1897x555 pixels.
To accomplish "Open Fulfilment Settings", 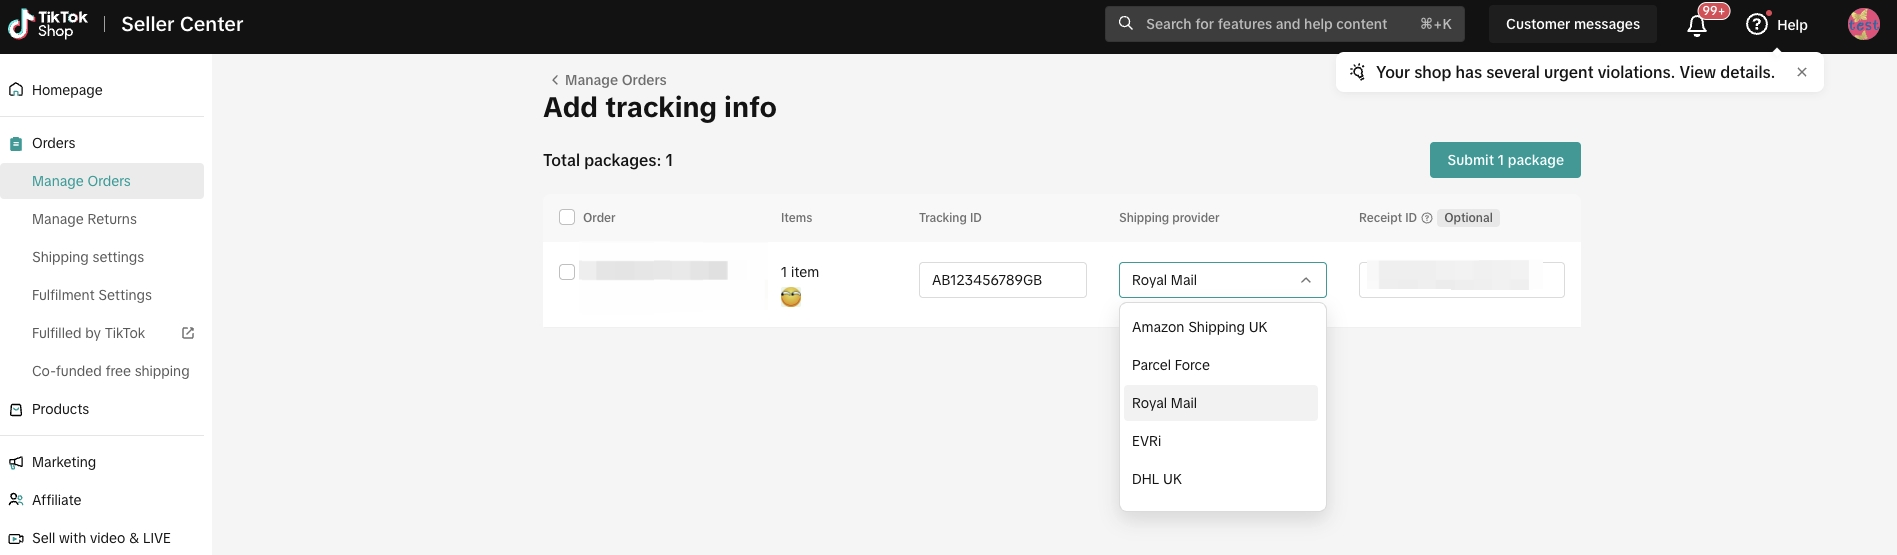I will [x=92, y=295].
